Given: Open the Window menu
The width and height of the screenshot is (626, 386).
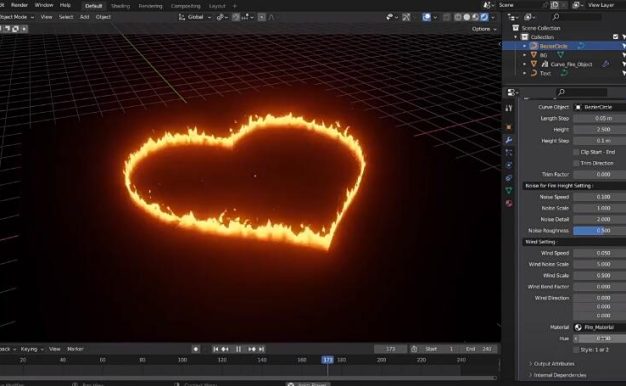Looking at the screenshot, I should pyautogui.click(x=44, y=5).
